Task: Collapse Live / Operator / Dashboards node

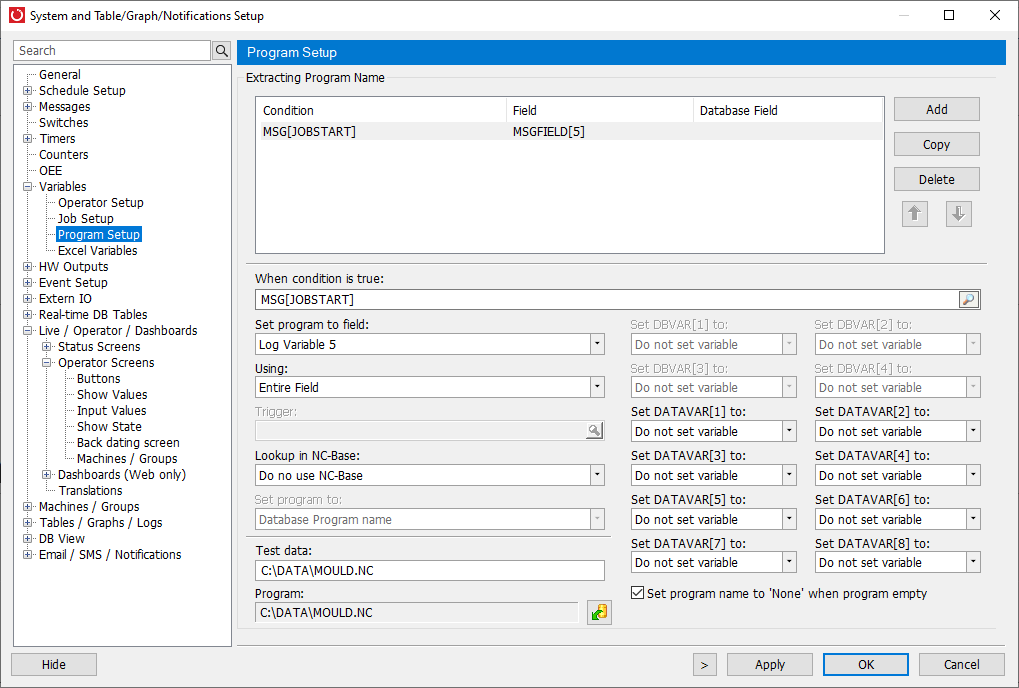Action: click(27, 331)
